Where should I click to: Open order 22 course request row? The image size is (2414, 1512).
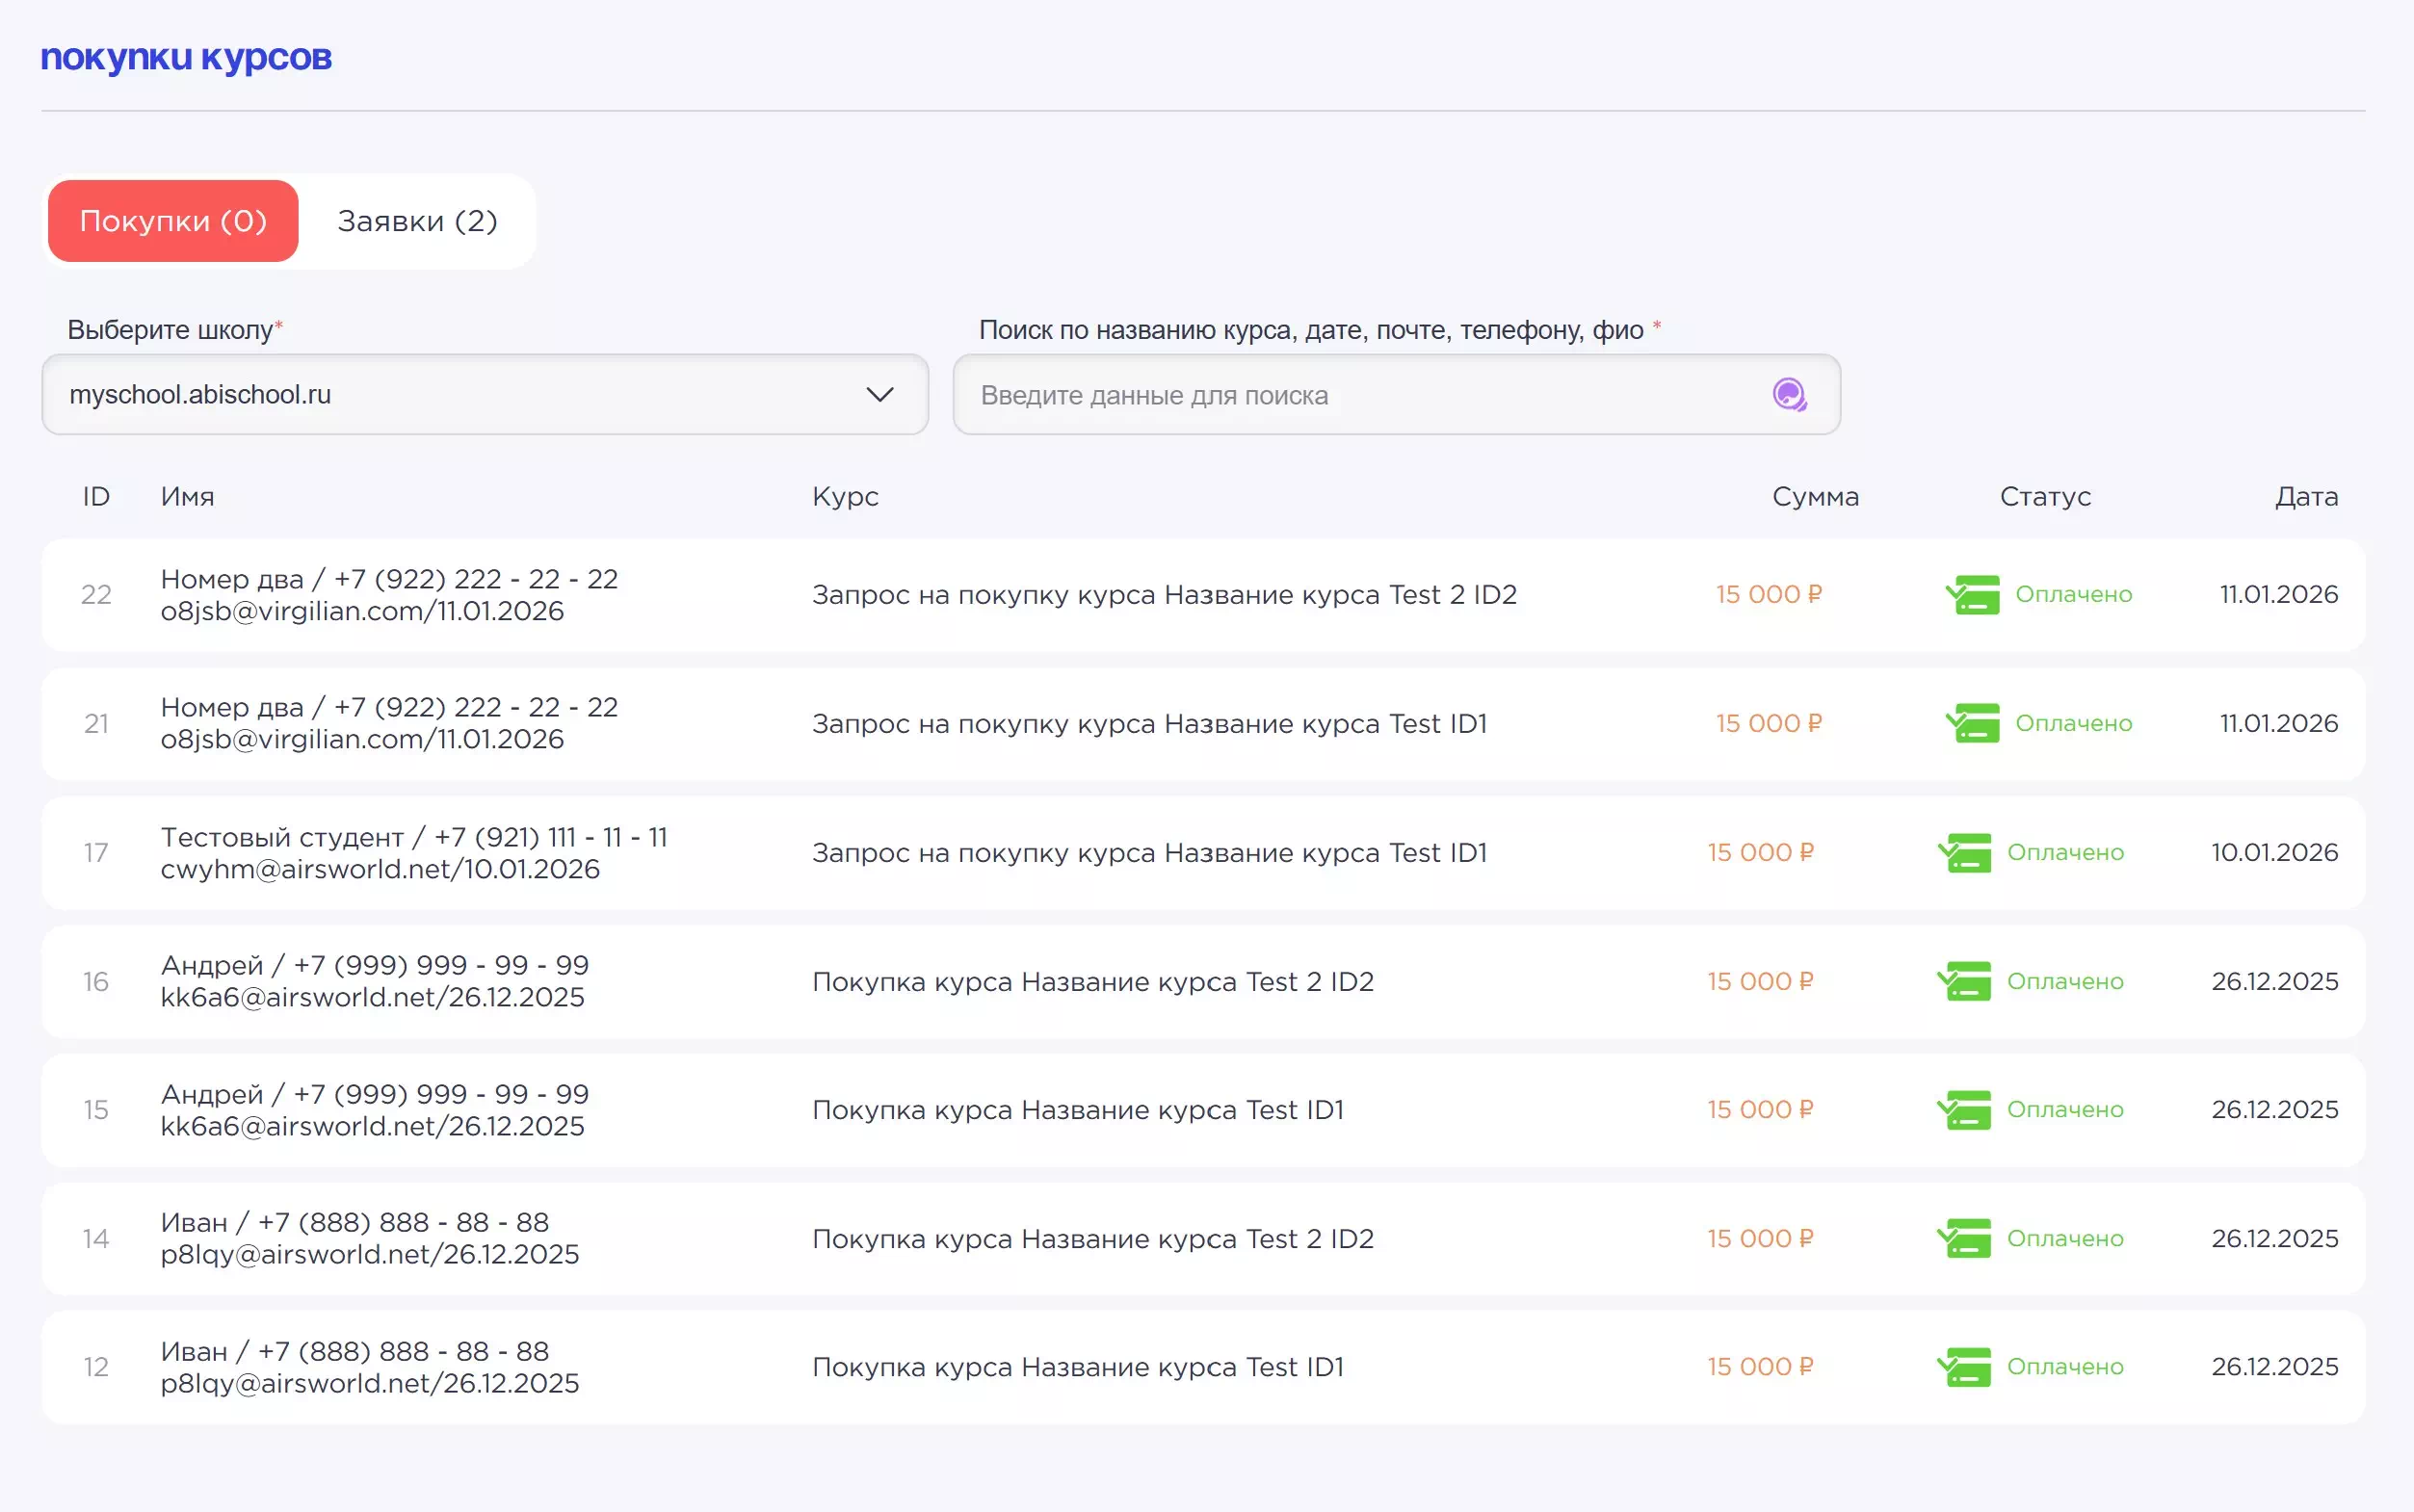click(1163, 595)
